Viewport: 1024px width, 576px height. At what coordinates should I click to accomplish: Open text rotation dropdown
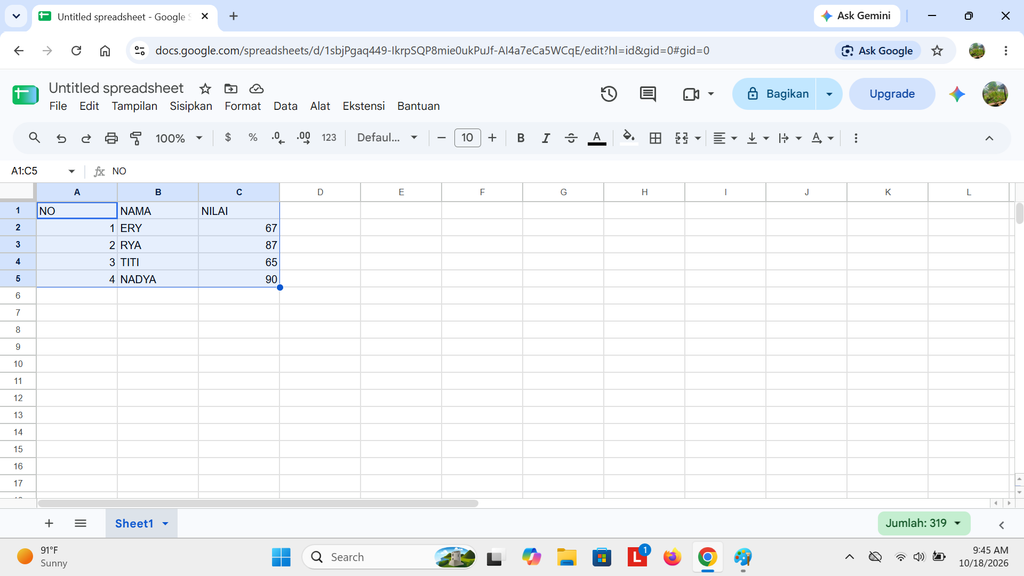822,138
